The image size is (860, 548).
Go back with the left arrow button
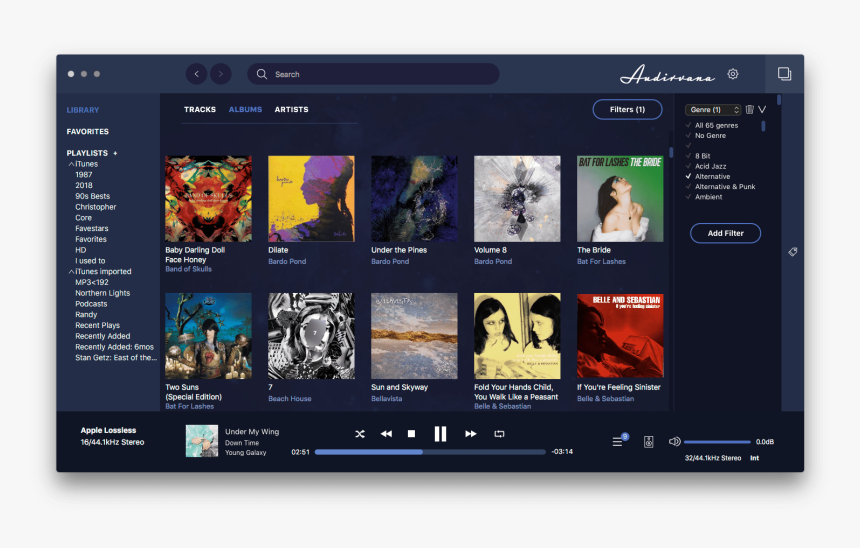(x=196, y=74)
